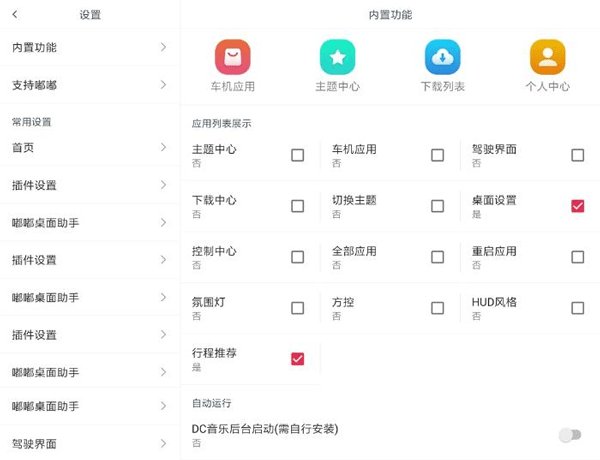Image resolution: width=600 pixels, height=460 pixels.
Task: Uncheck the 行程推荐 checkbox
Action: pyautogui.click(x=297, y=359)
